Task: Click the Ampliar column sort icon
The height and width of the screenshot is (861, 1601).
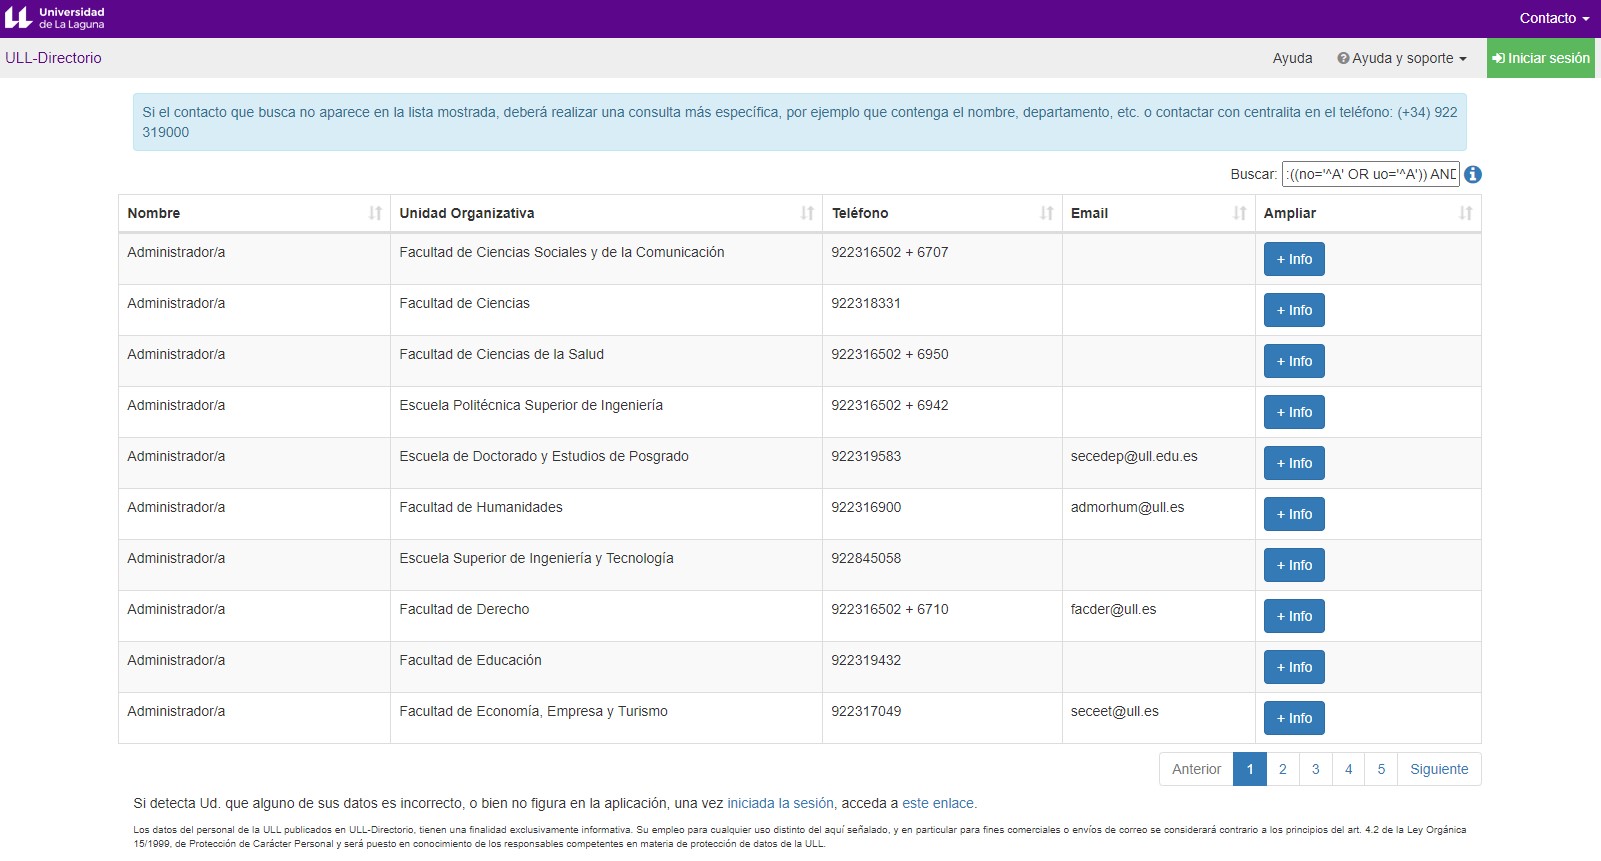Action: (1465, 213)
